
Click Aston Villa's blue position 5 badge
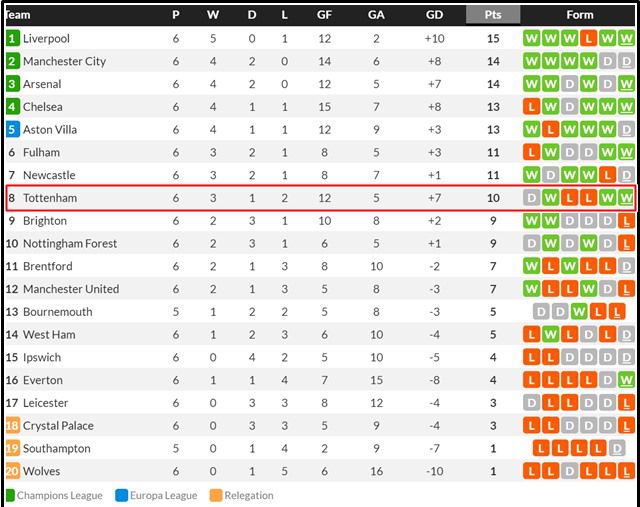click(x=12, y=130)
